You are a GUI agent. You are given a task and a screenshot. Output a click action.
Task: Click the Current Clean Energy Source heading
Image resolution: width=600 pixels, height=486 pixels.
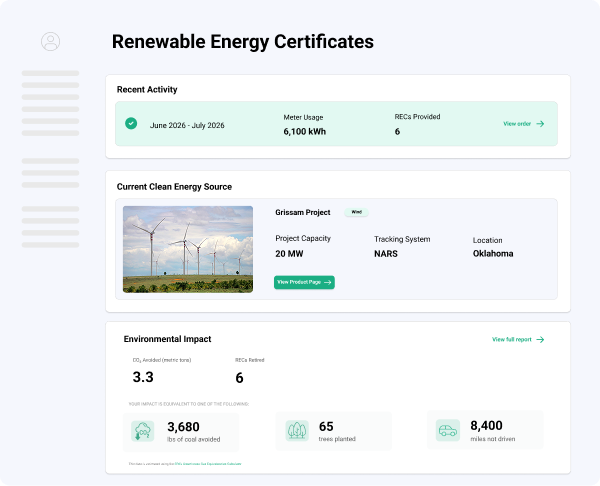[174, 187]
